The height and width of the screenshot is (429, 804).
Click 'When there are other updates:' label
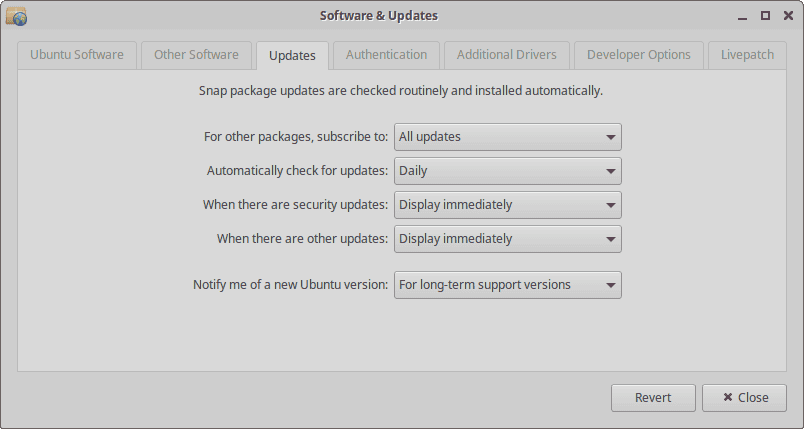pyautogui.click(x=303, y=239)
